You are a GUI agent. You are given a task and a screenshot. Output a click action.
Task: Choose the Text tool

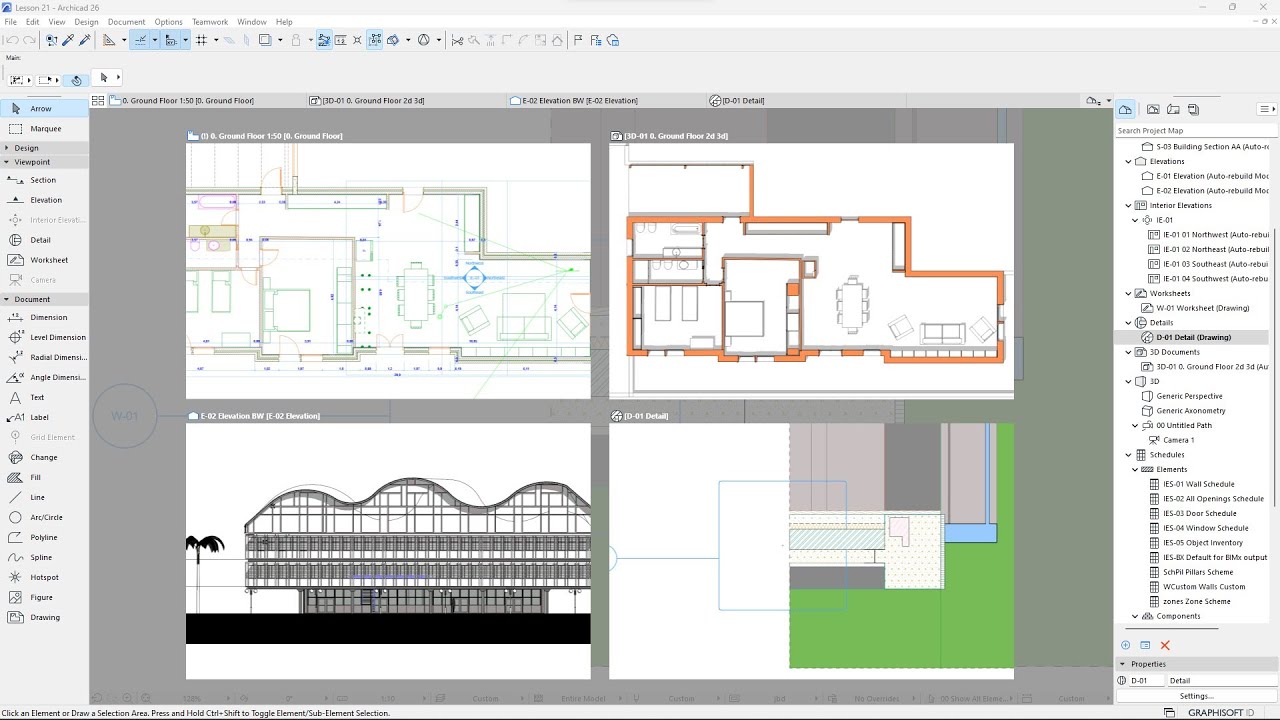pos(44,397)
